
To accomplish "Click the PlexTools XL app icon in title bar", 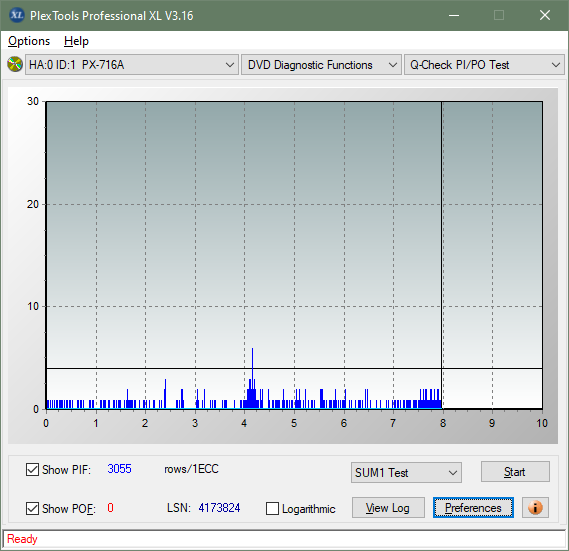I will [x=16, y=15].
